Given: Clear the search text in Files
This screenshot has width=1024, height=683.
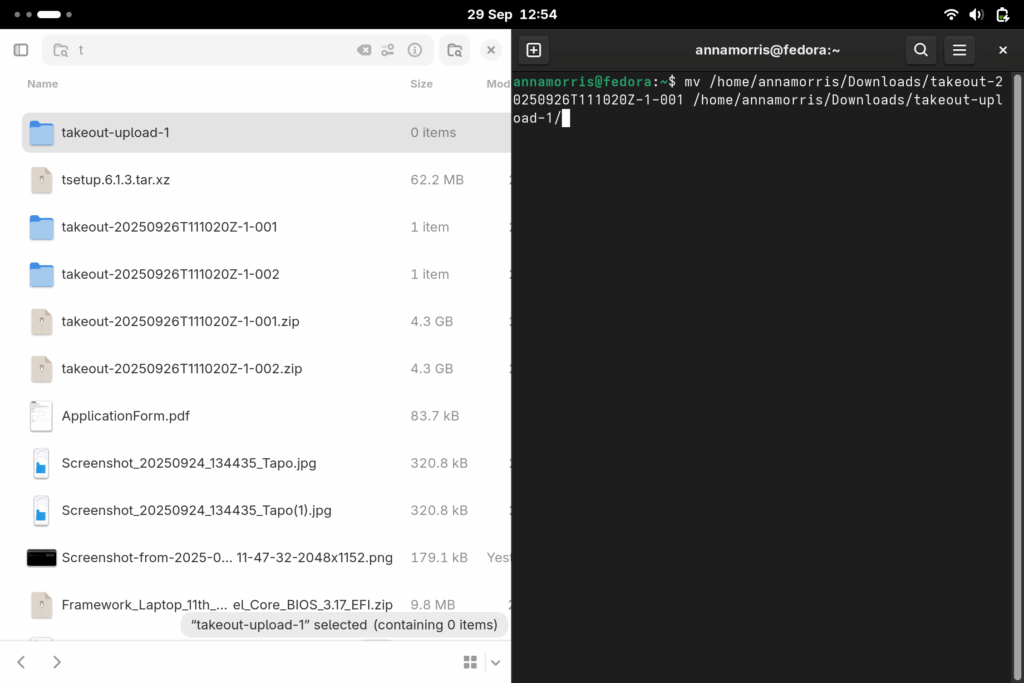Looking at the screenshot, I should (x=364, y=50).
